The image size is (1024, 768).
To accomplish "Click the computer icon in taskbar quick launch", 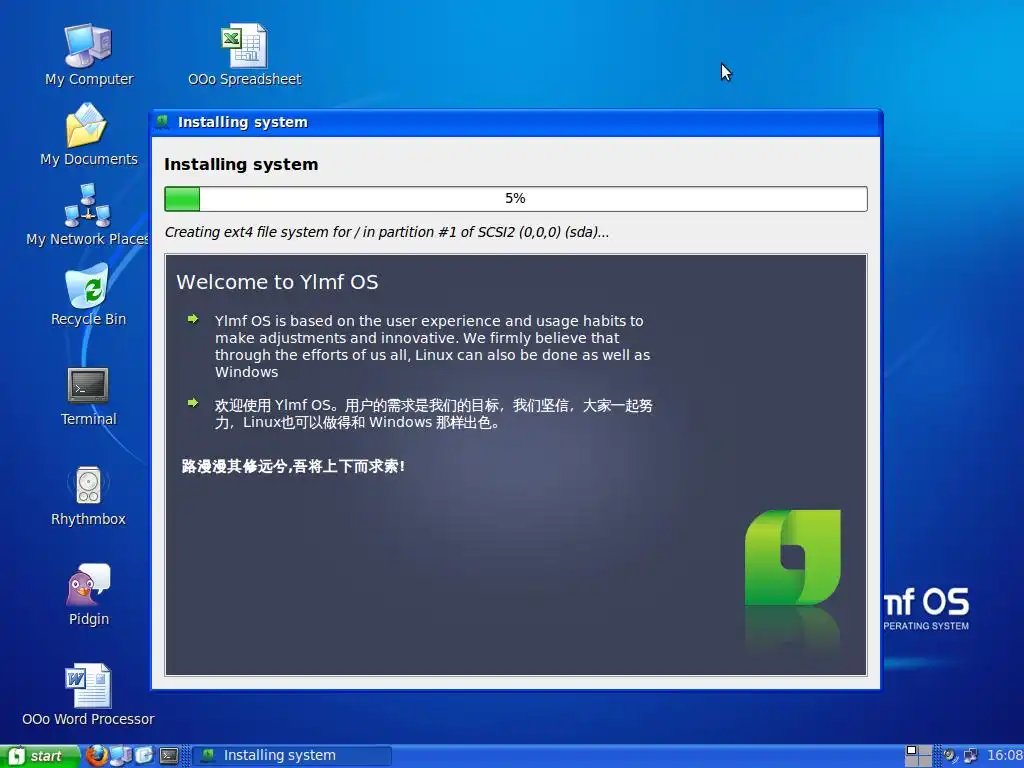I will 121,756.
